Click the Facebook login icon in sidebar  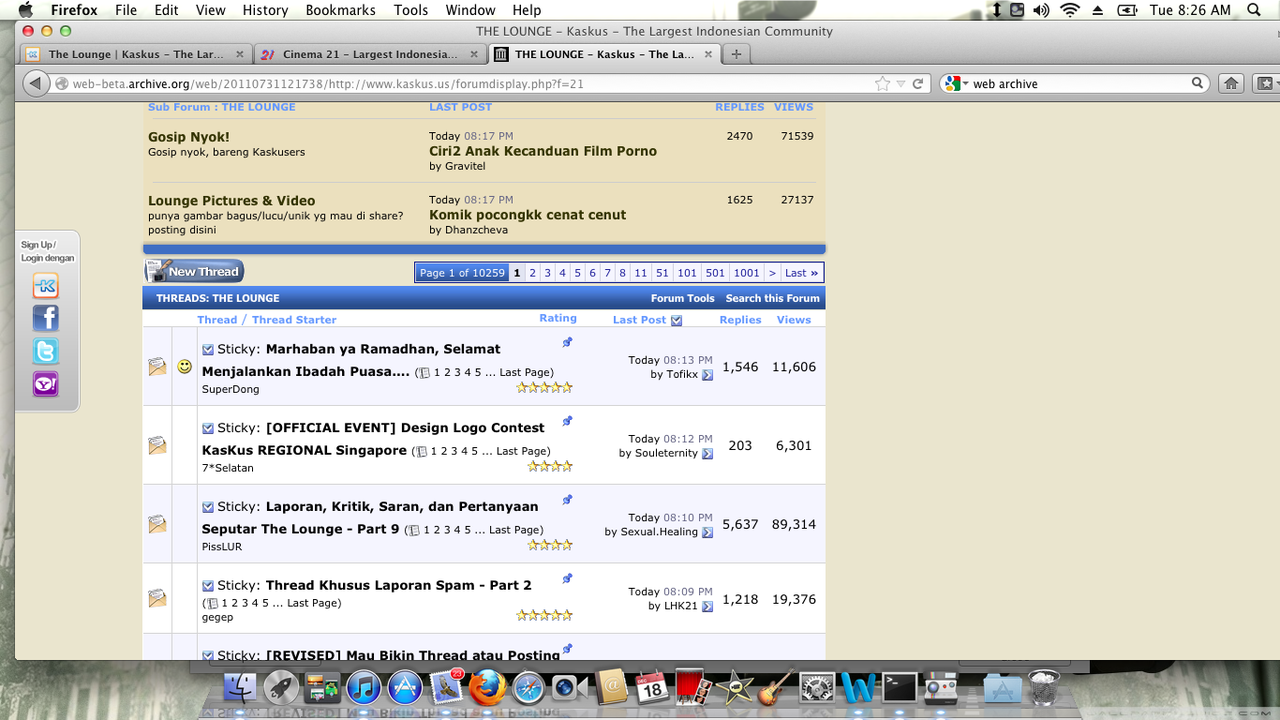(45, 318)
